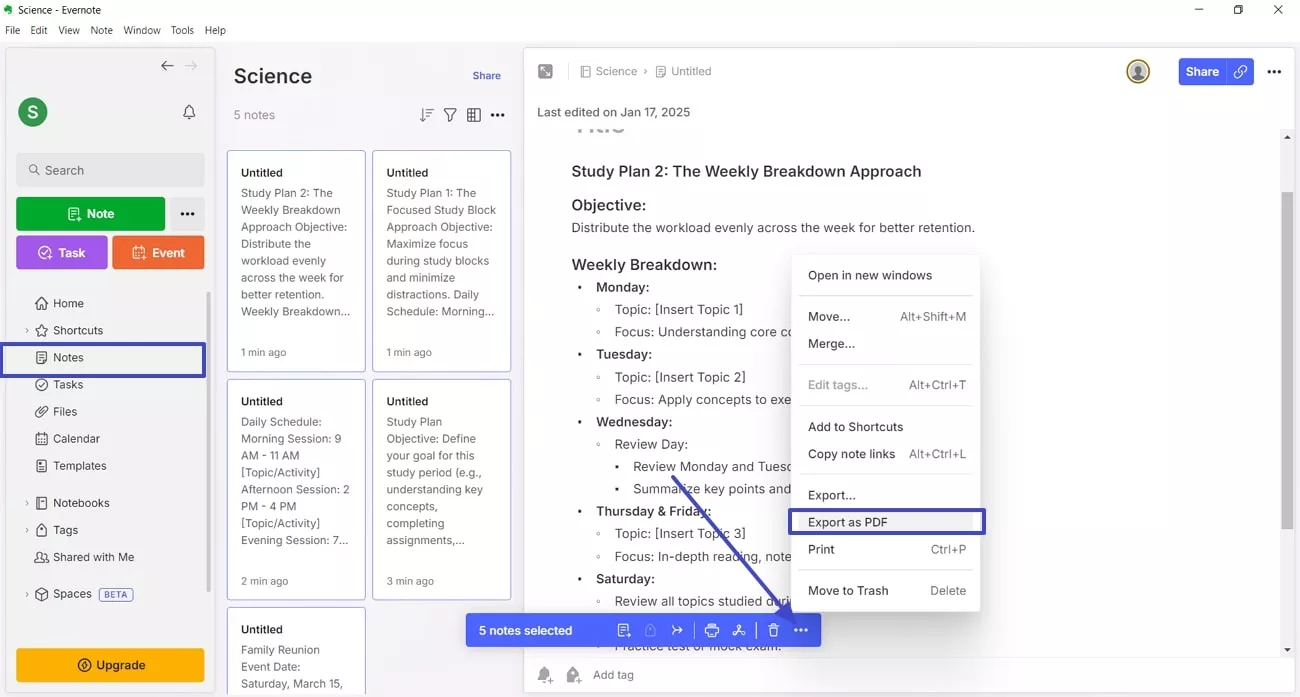Click Share for the Science notebook
The image size is (1300, 697).
click(x=486, y=75)
